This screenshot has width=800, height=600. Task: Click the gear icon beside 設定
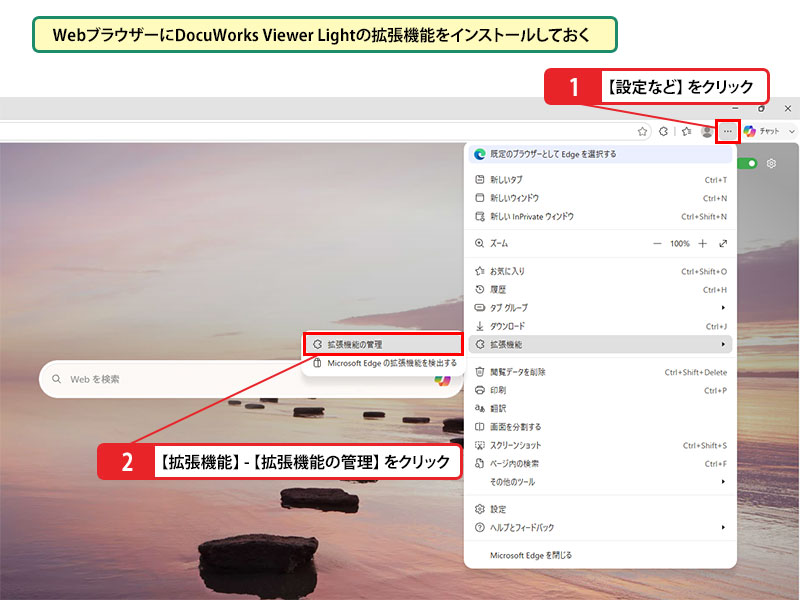pyautogui.click(x=480, y=509)
